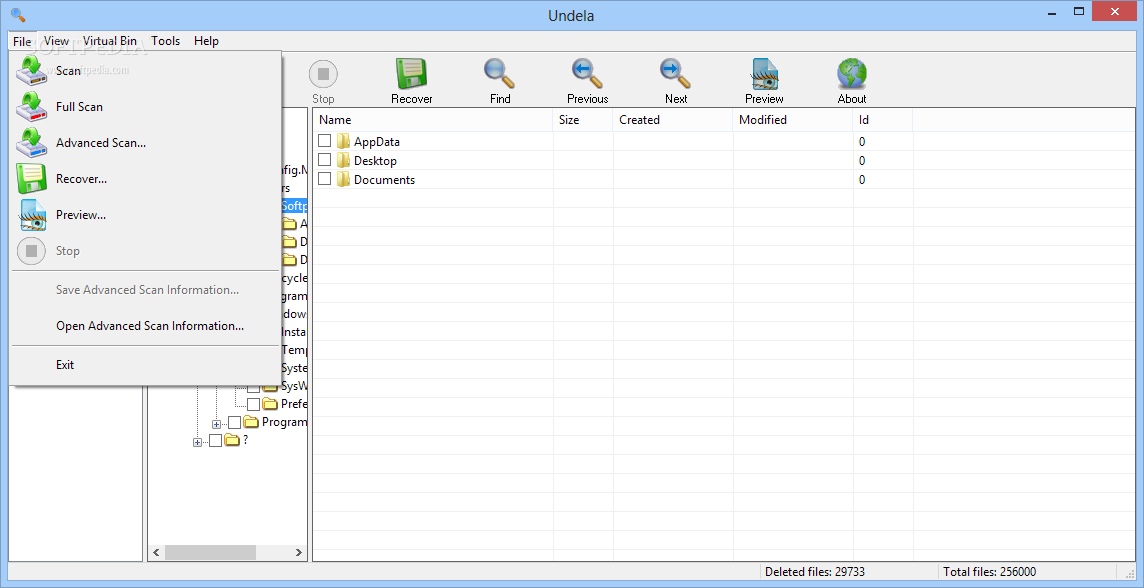Sort file list by Created column
This screenshot has height=588, width=1144.
673,120
